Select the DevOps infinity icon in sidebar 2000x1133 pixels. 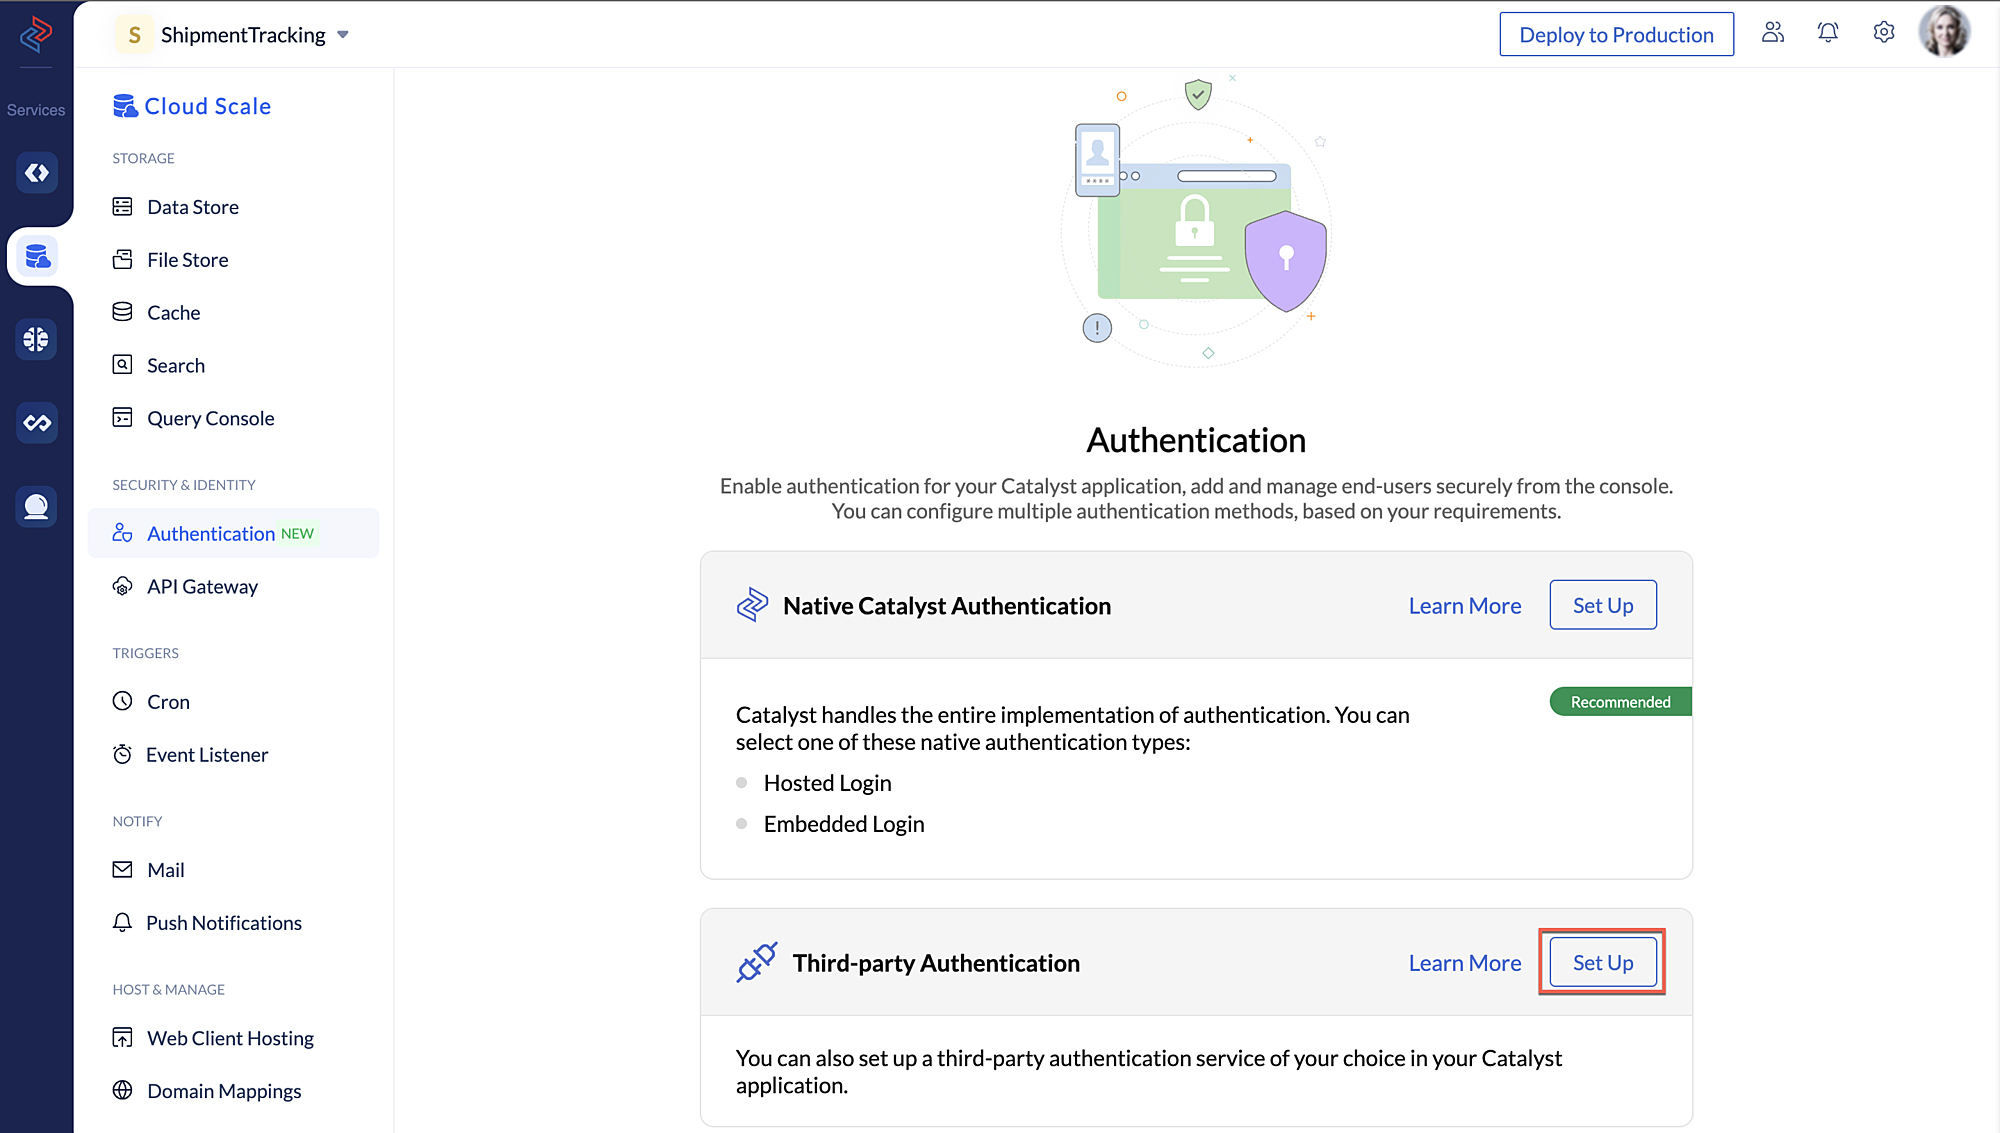(36, 422)
